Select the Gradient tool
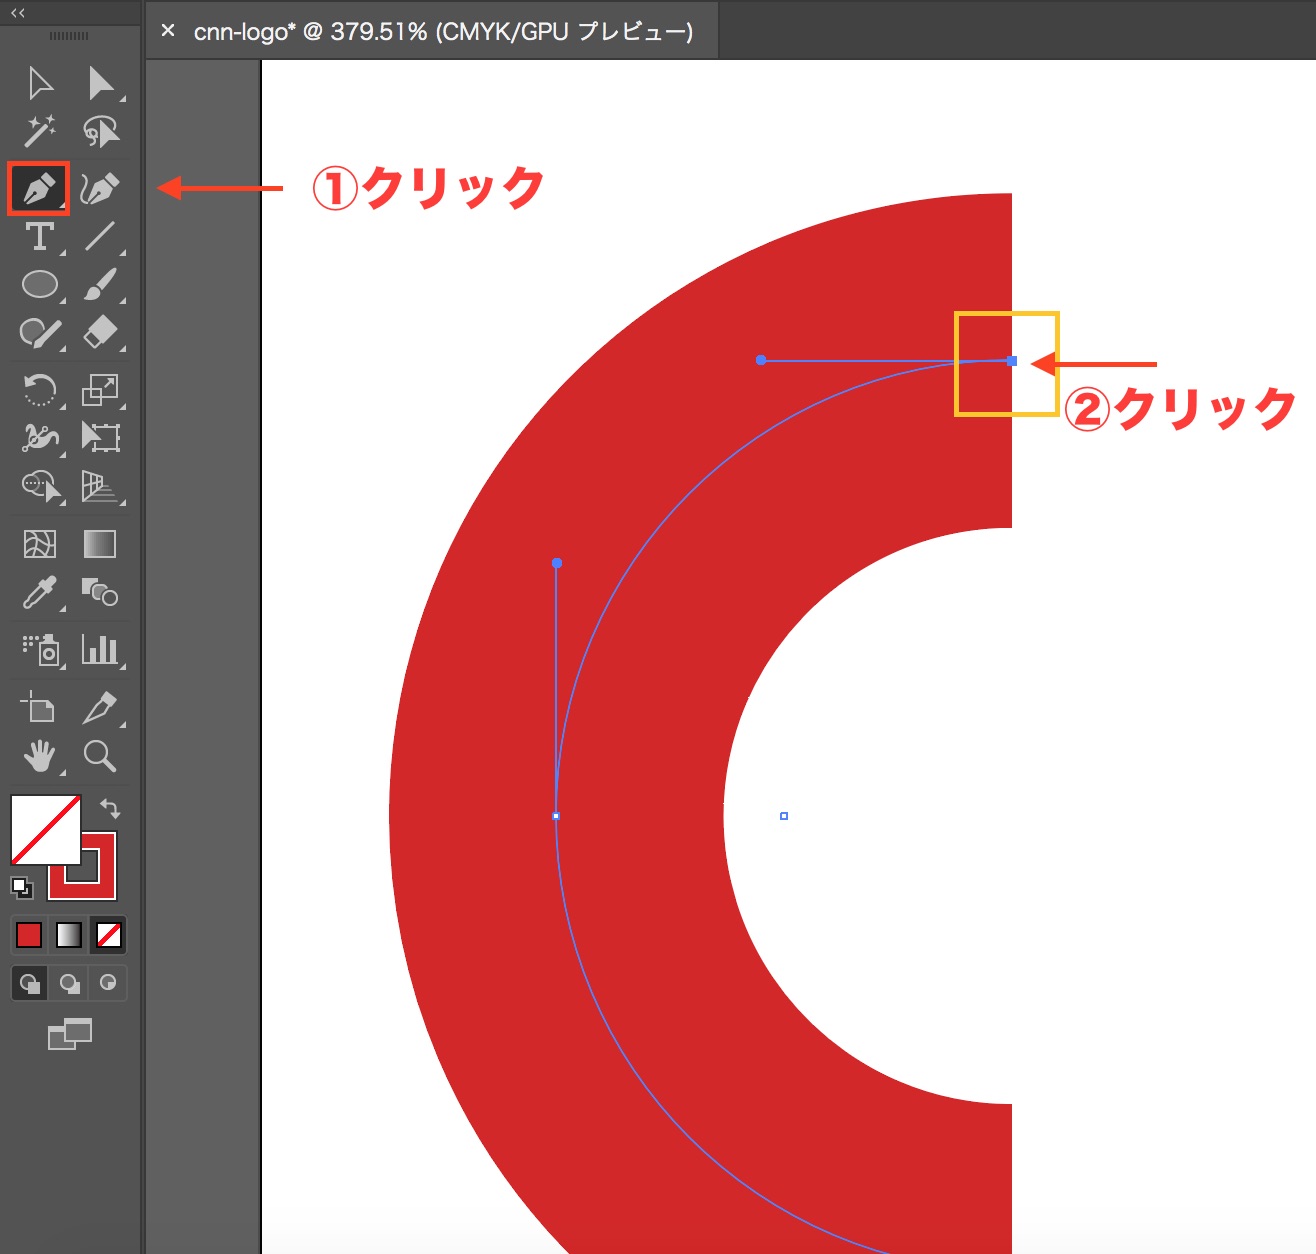1316x1254 pixels. [100, 544]
